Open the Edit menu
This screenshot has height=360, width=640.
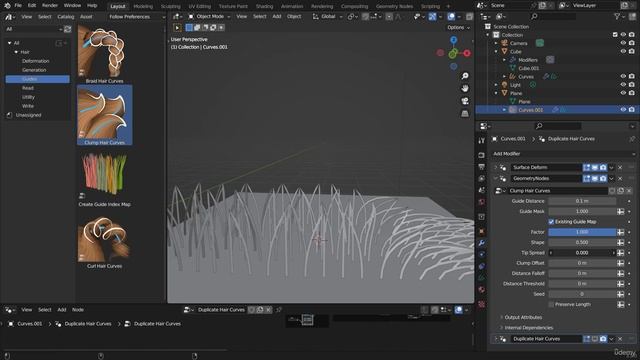pyautogui.click(x=32, y=6)
